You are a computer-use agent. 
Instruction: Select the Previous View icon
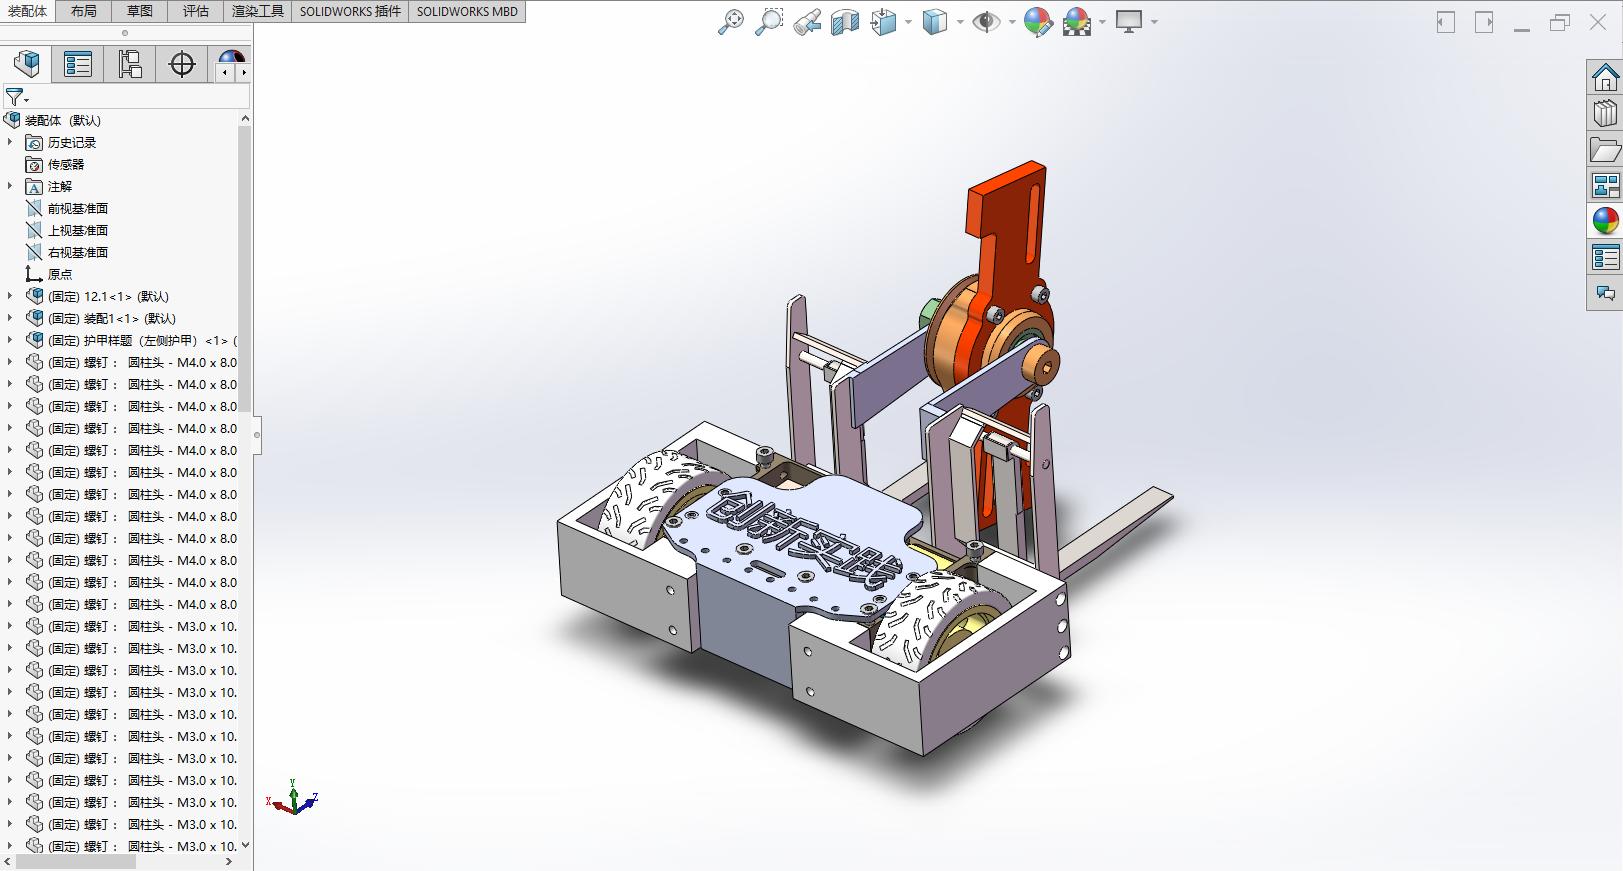click(x=807, y=22)
